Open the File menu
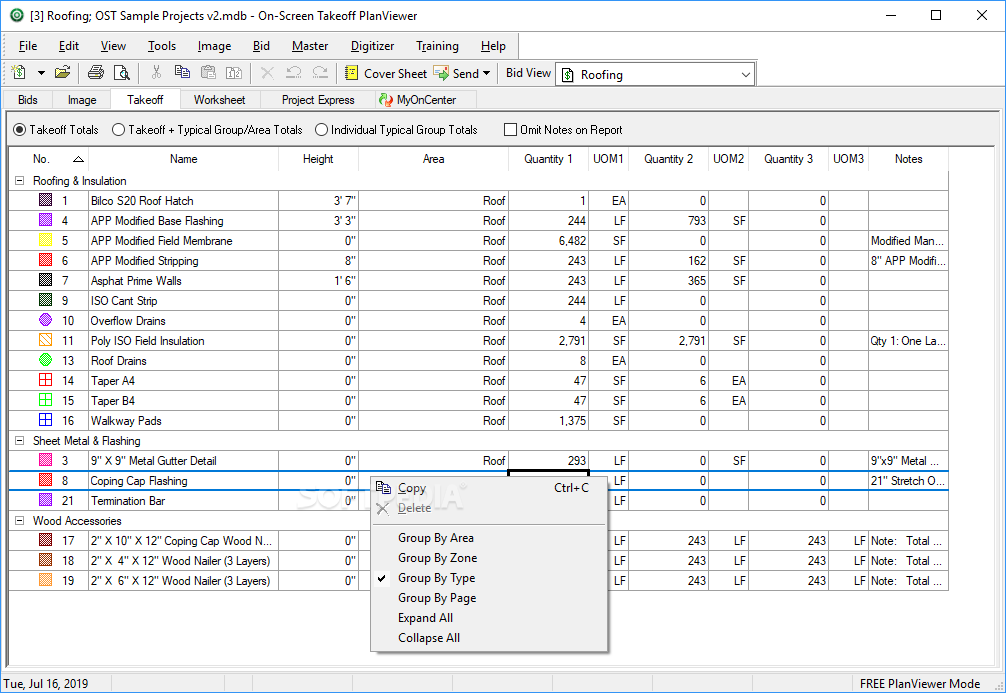The height and width of the screenshot is (693, 1006). click(28, 46)
